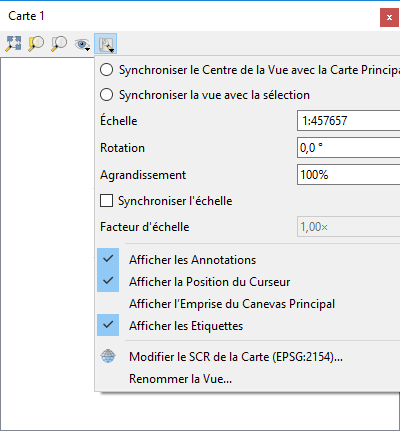Image resolution: width=400 pixels, height=431 pixels.
Task: Toggle Afficher les Etiquettes
Action: tap(247, 325)
